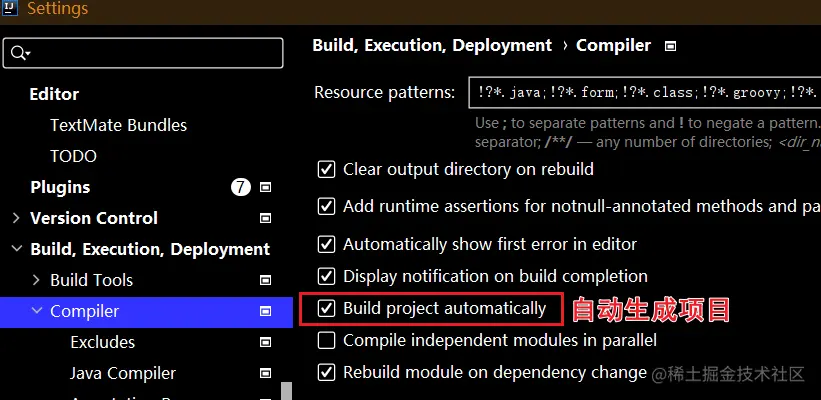Disable Build project automatically checkbox
The width and height of the screenshot is (821, 400).
[x=326, y=308]
